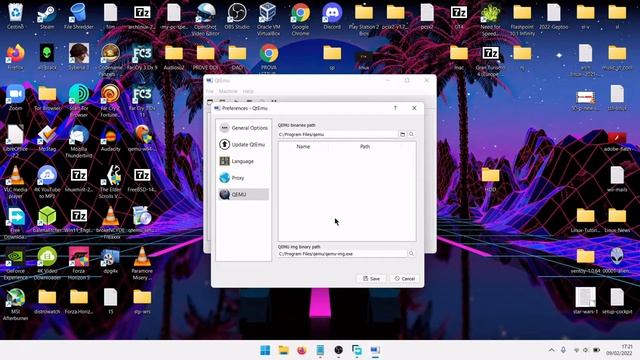
Task: Open File menu in QtEmu main window
Action: (x=210, y=91)
